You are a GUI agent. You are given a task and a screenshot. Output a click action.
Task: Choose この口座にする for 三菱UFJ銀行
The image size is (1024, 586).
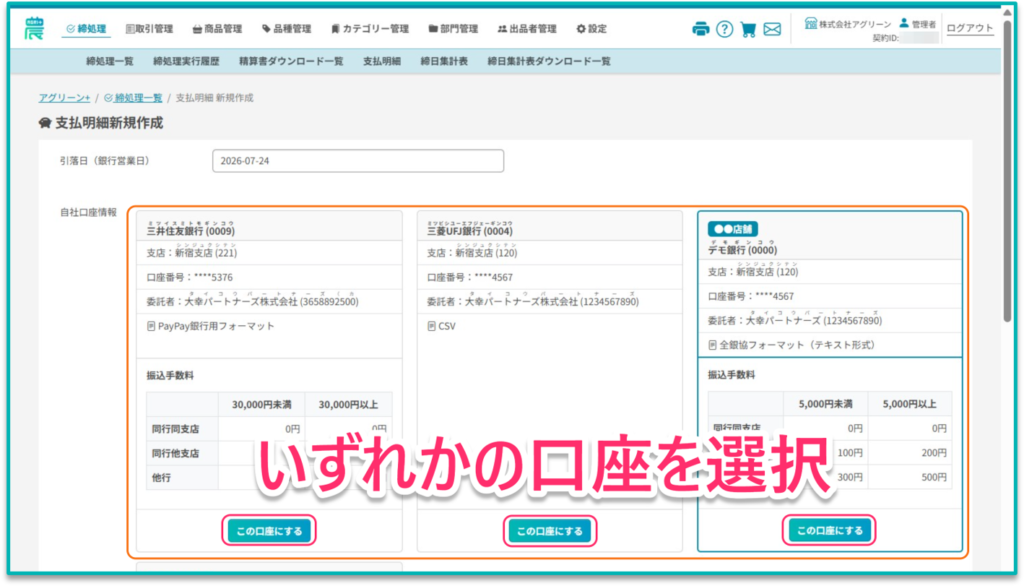tap(549, 530)
